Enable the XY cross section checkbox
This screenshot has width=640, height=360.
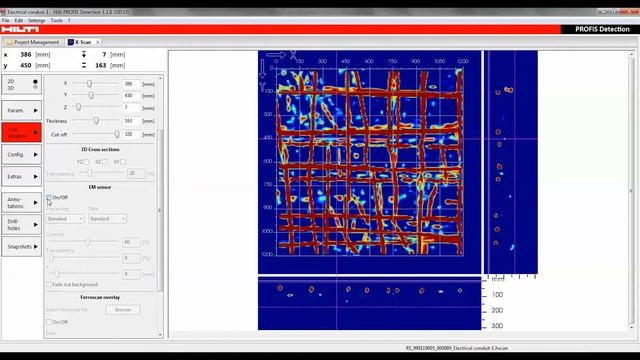coord(123,162)
